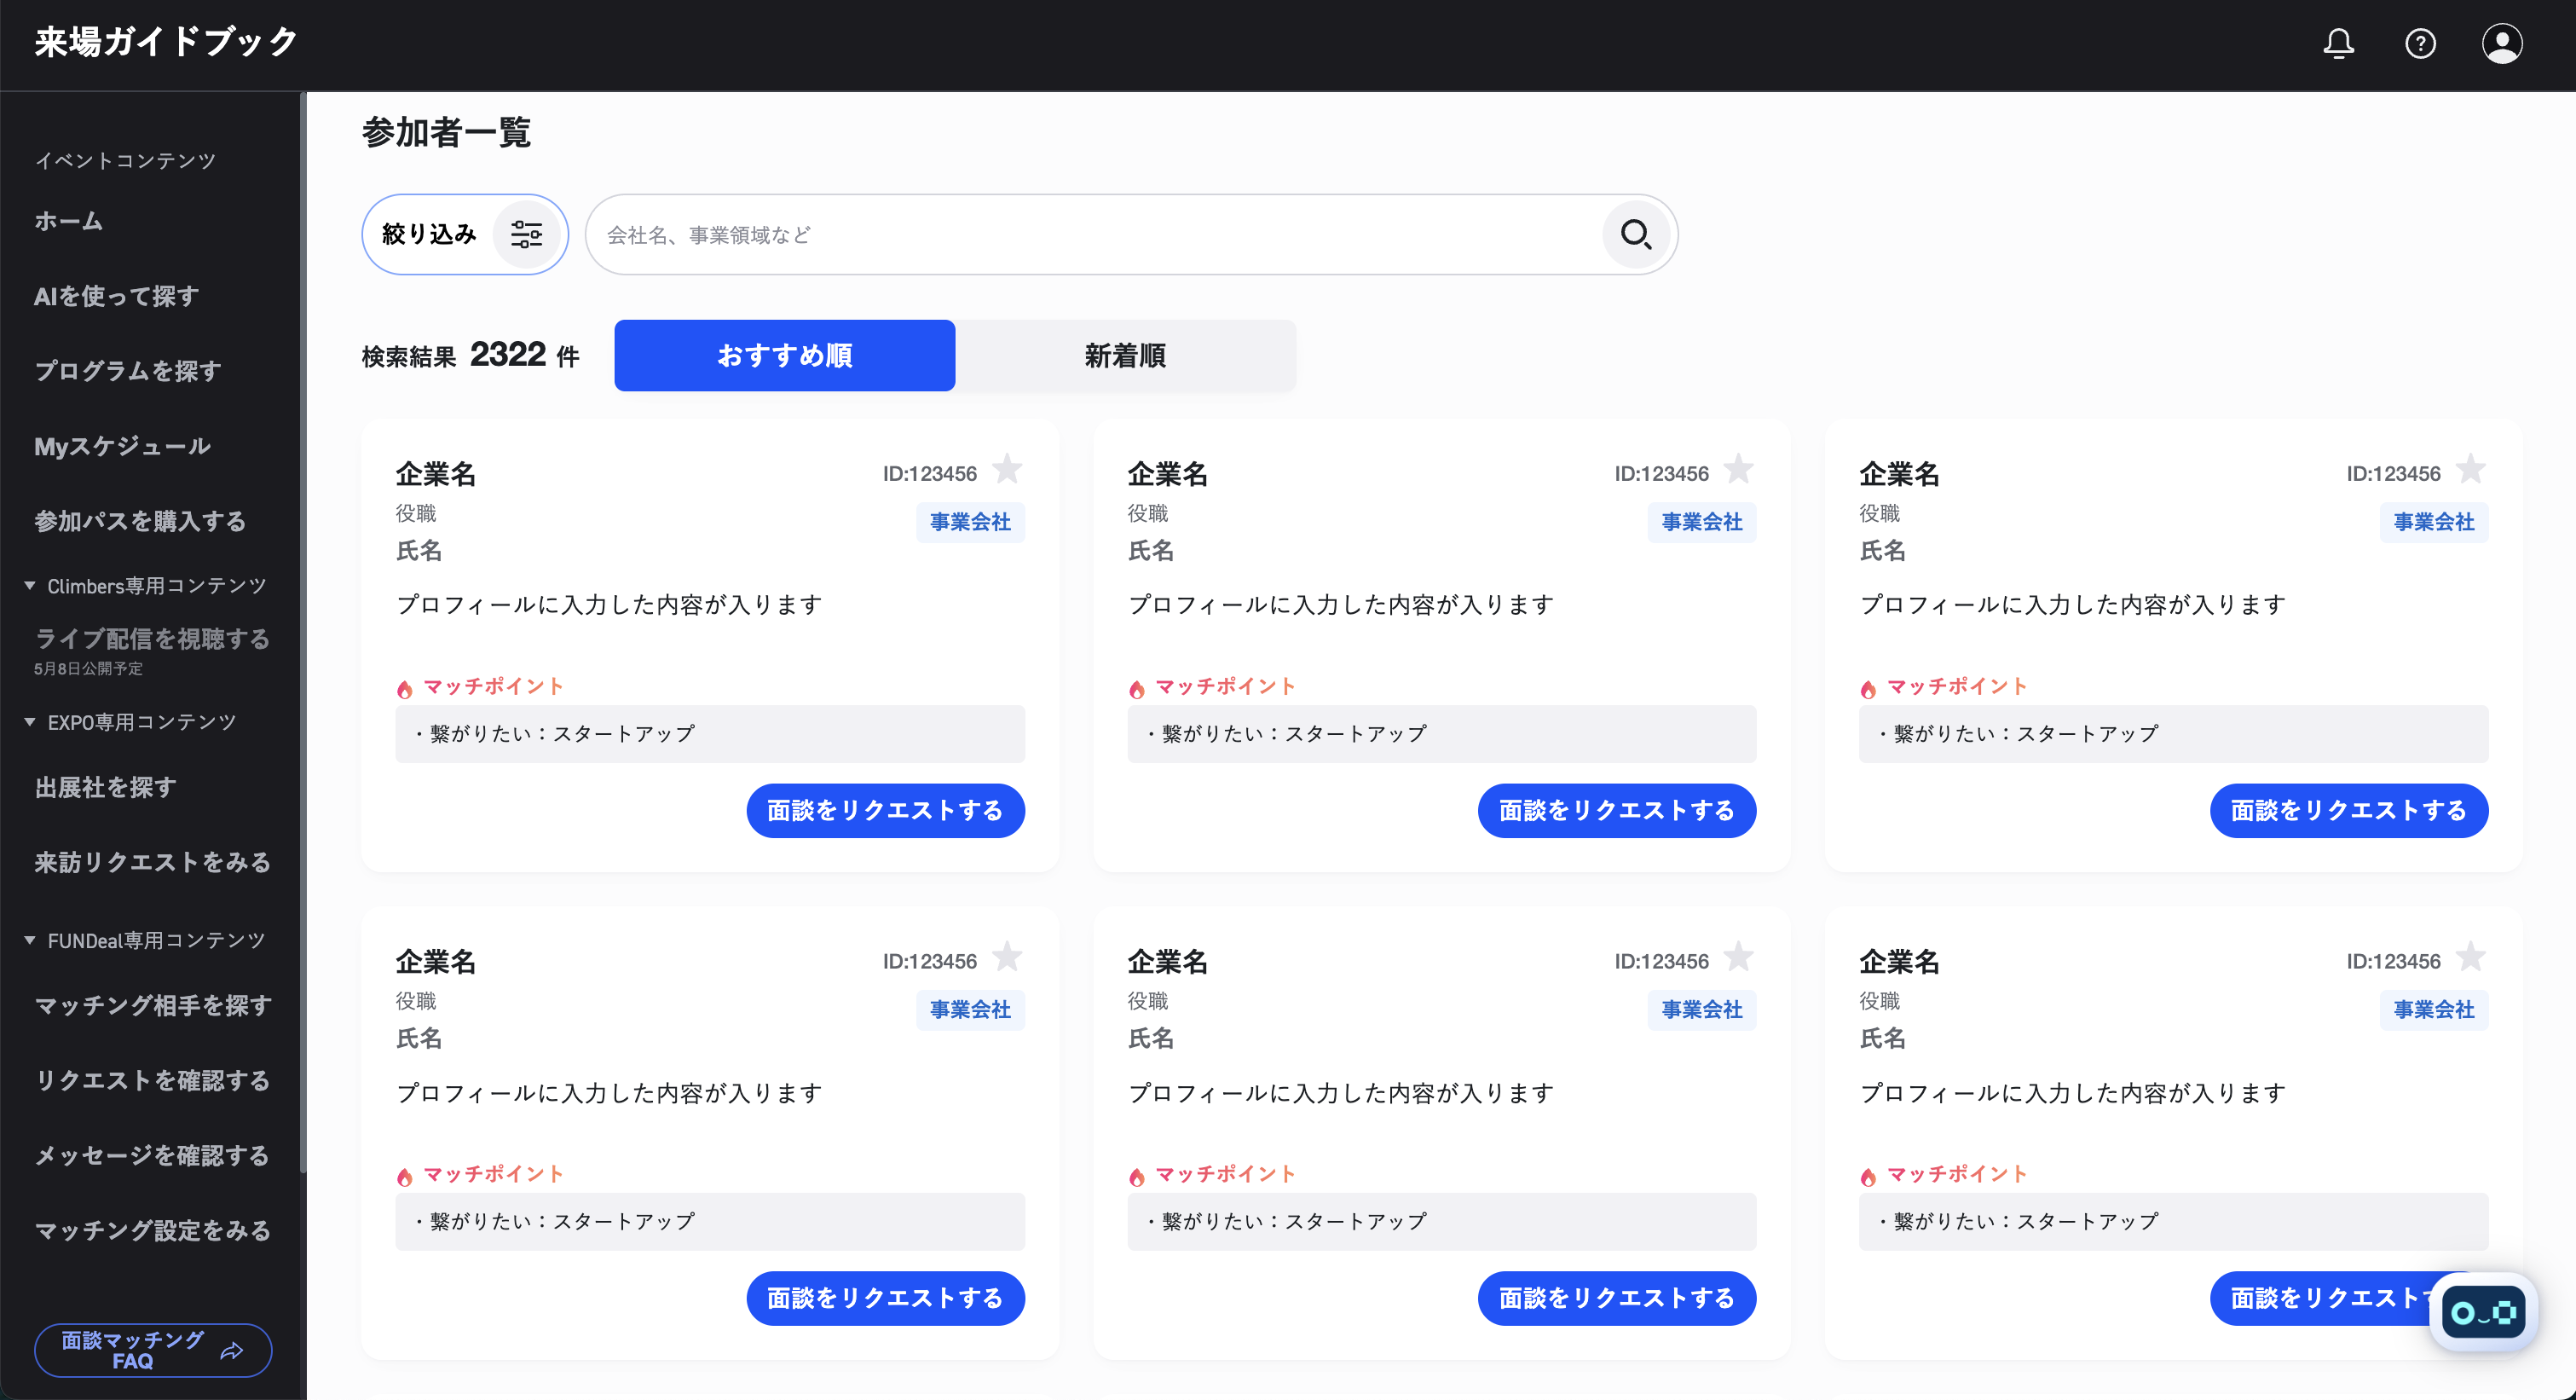Open Myスケジュール in the sidebar
The image size is (2576, 1400).
coord(122,446)
